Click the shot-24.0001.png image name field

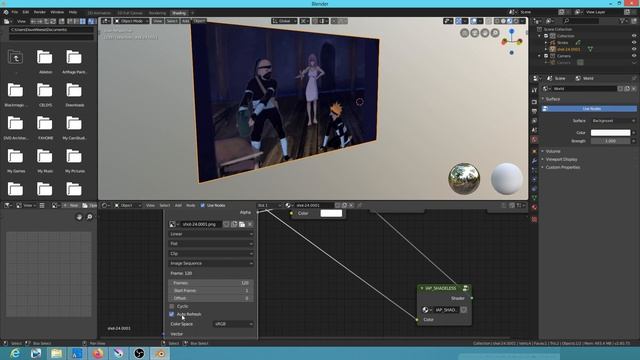pyautogui.click(x=201, y=224)
